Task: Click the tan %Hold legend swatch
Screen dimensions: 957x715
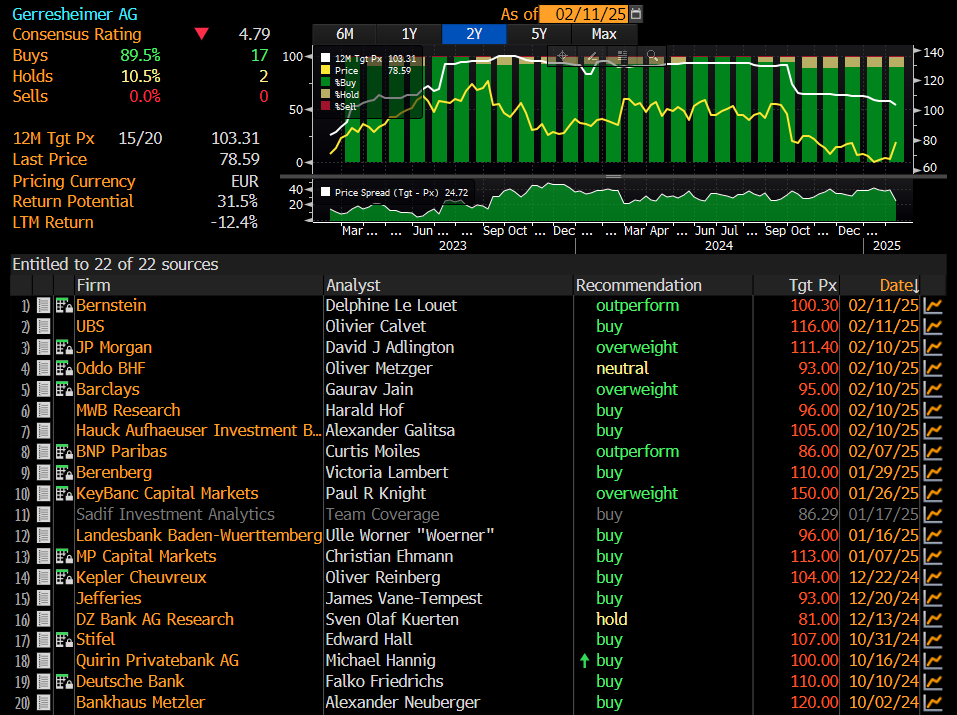Action: [326, 94]
